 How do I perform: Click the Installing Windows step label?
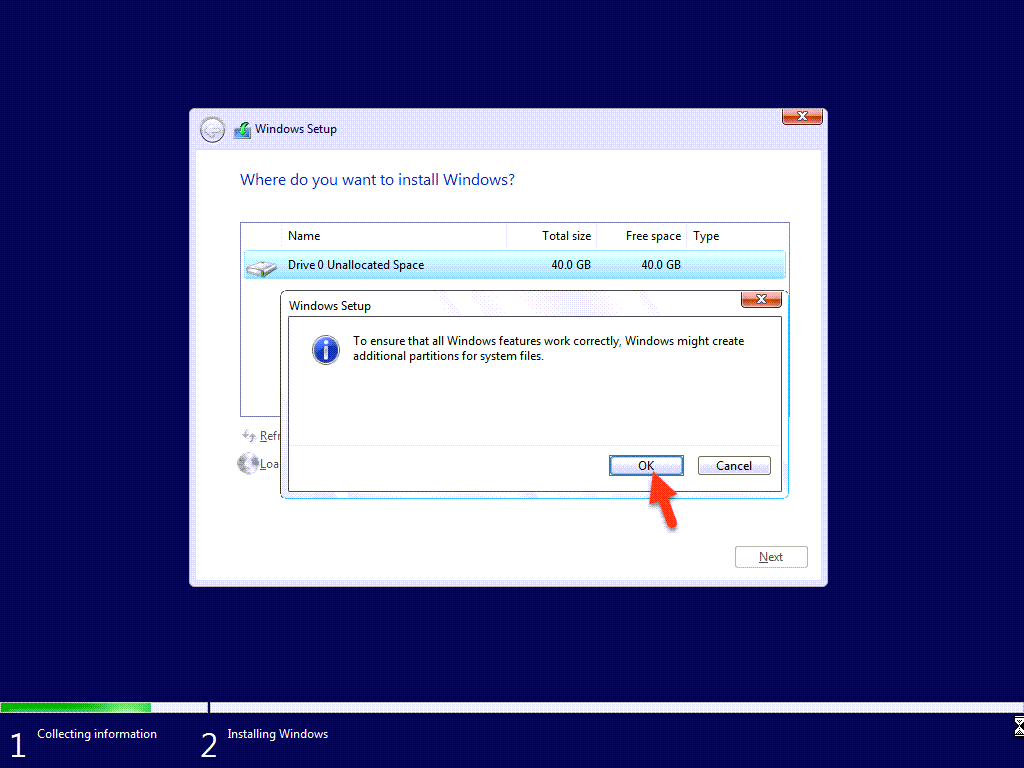[x=277, y=734]
